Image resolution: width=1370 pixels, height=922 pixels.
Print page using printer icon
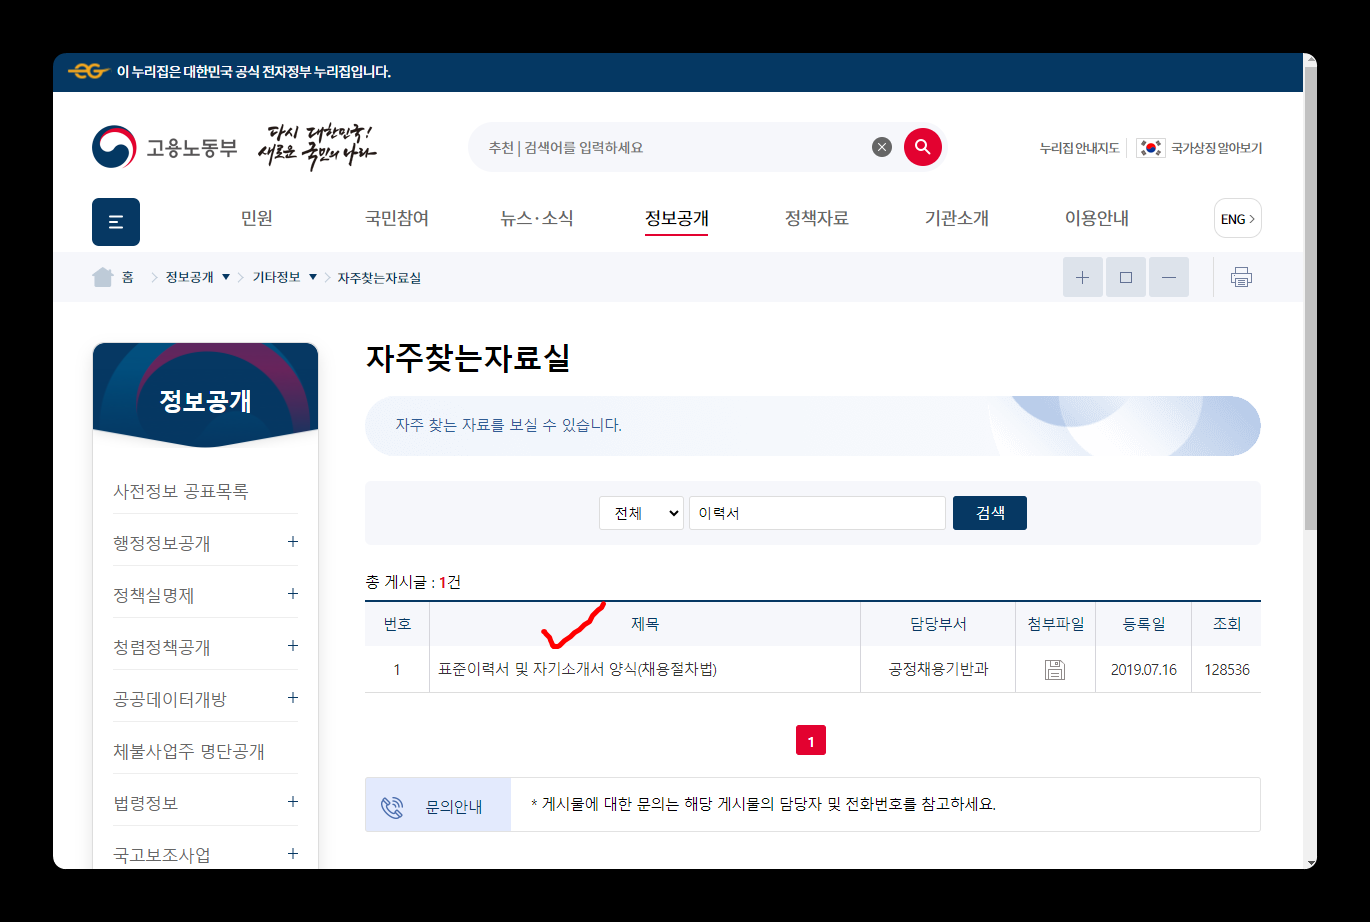(x=1241, y=277)
